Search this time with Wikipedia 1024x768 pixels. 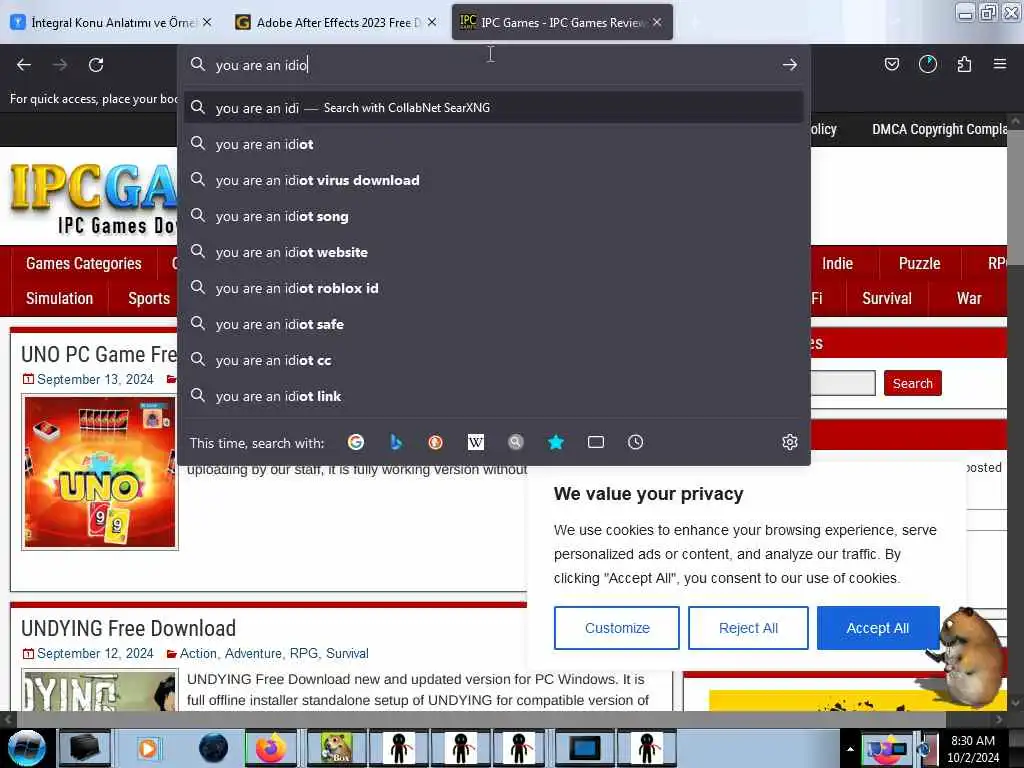point(476,442)
